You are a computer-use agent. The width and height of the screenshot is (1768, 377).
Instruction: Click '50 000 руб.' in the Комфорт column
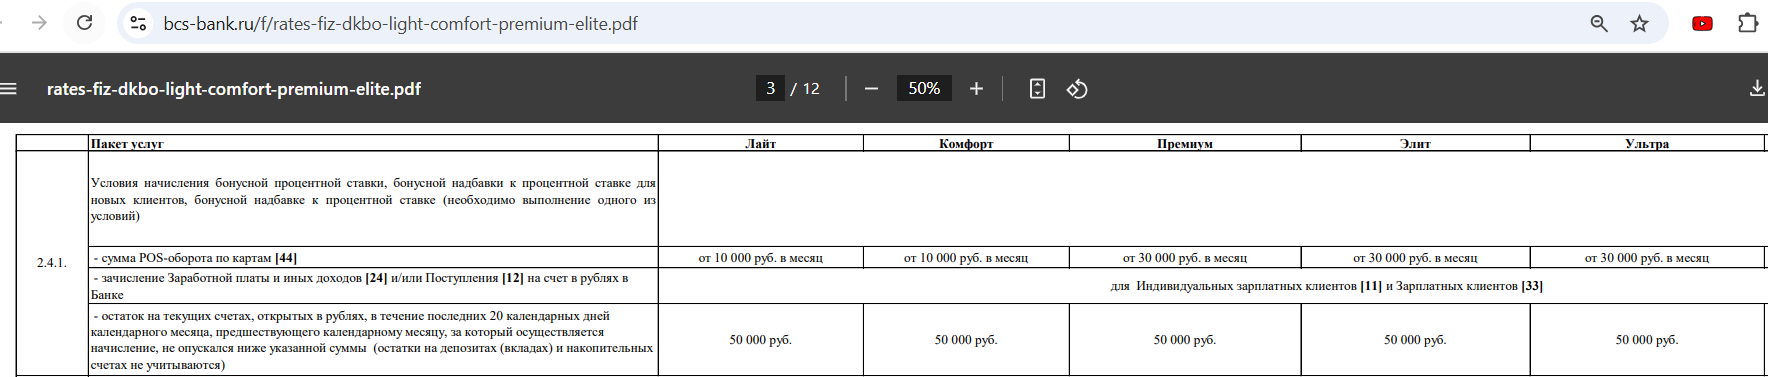point(966,340)
